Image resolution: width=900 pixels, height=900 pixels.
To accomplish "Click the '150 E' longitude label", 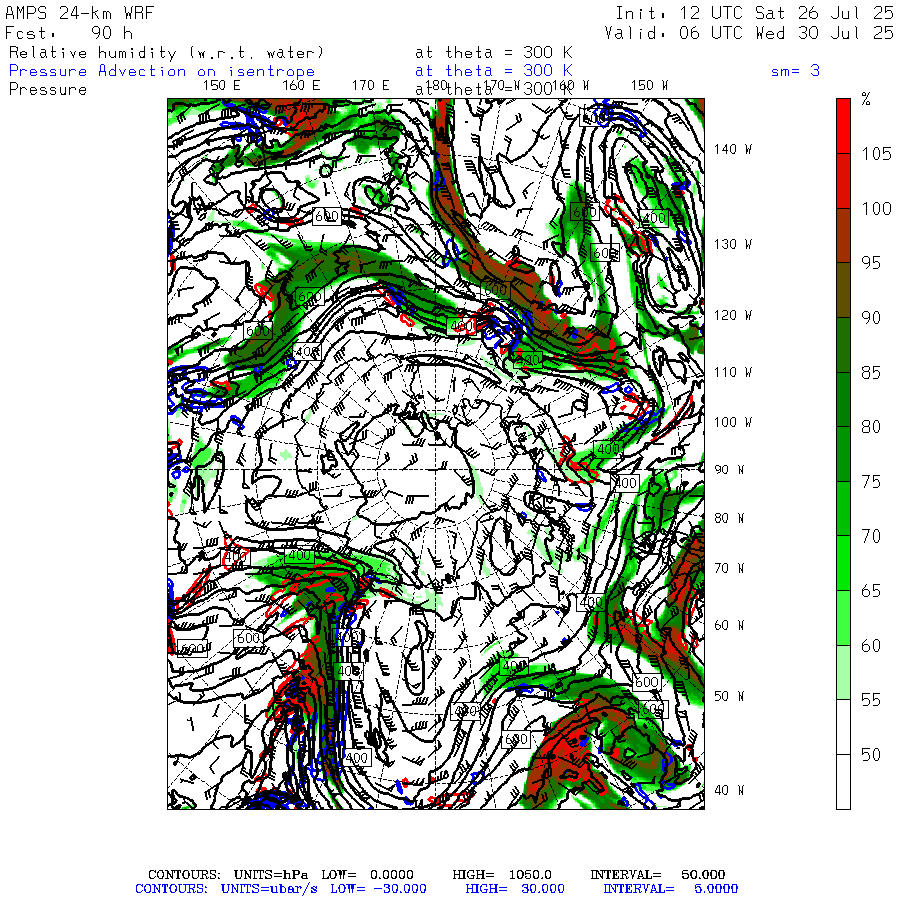I will pos(222,86).
